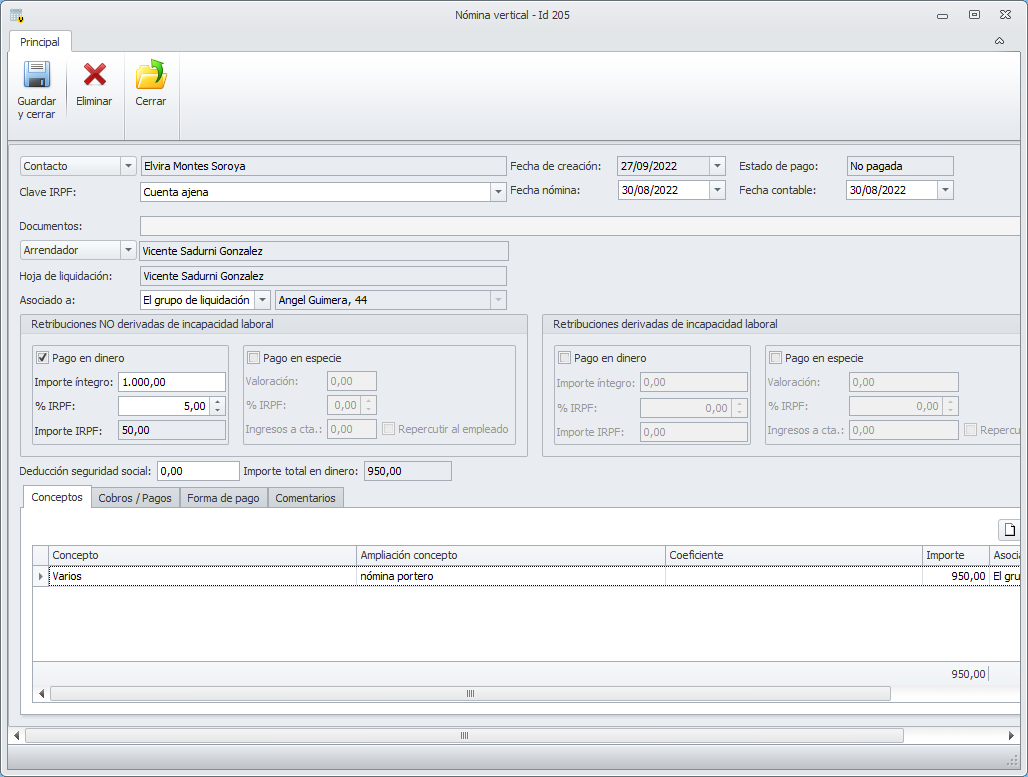This screenshot has width=1028, height=777.
Task: Open the Forma de pago tab
Action: click(223, 498)
